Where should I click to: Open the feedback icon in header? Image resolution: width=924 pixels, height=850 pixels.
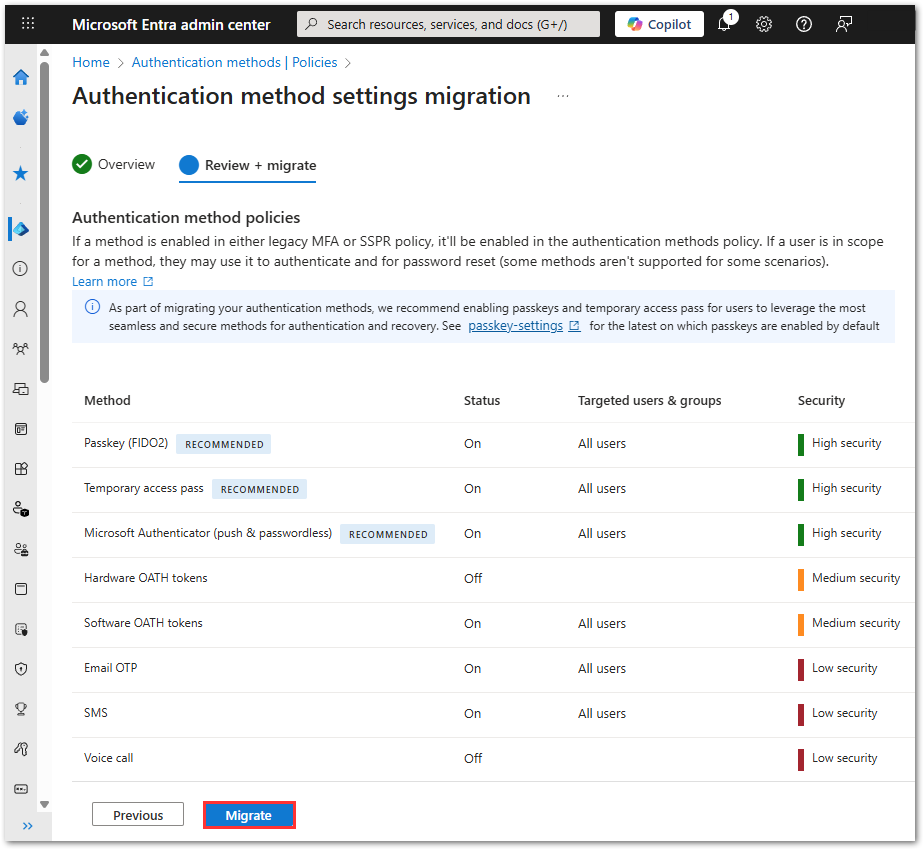[844, 24]
